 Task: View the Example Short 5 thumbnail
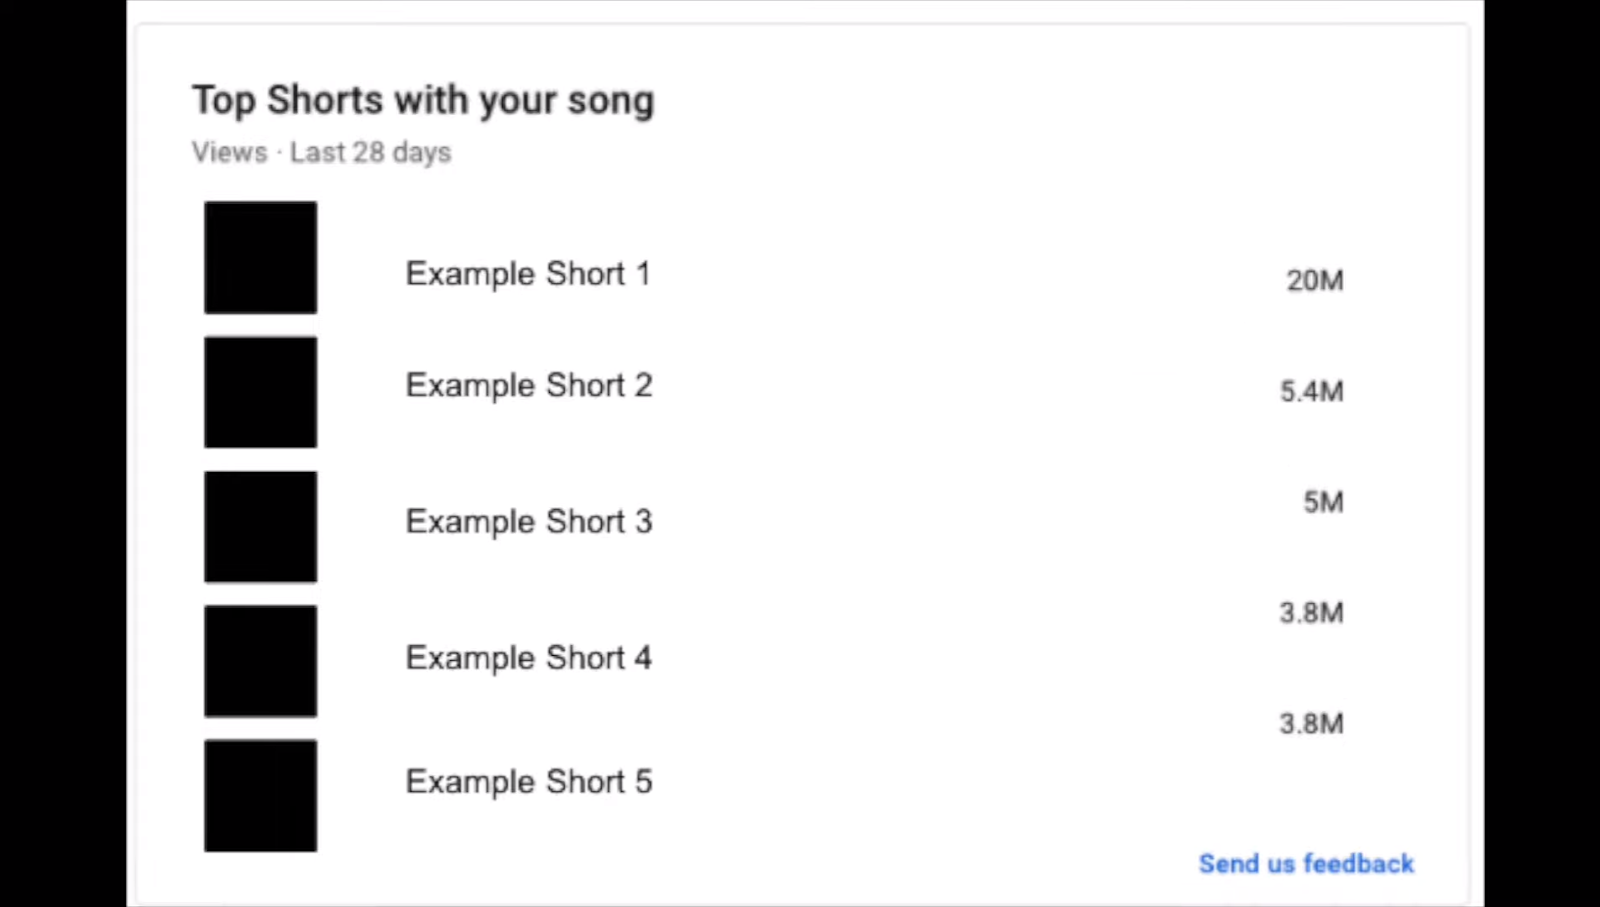click(x=261, y=796)
